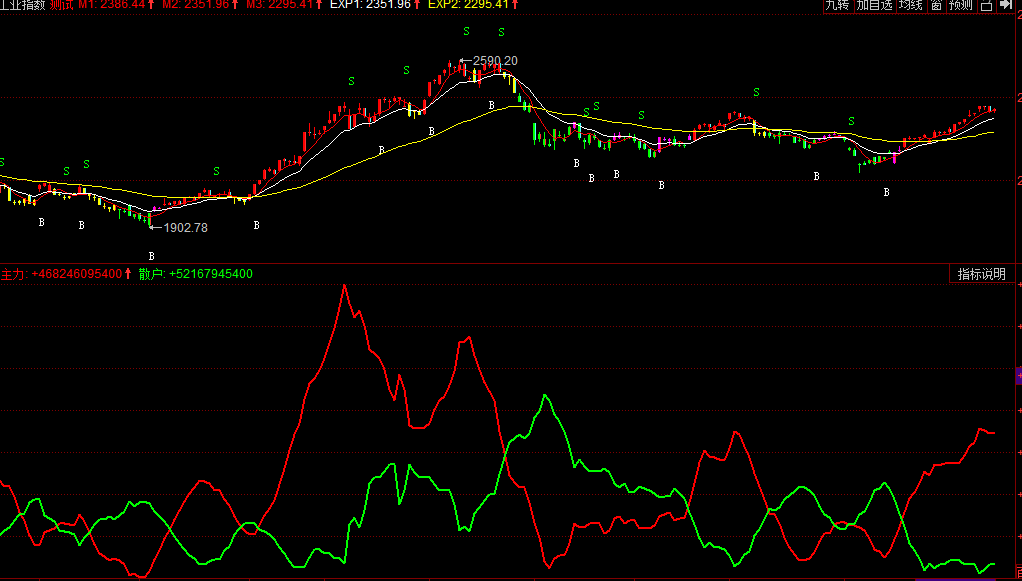Screen dimensions: 1022x581
Task: Click the restore window square icon
Action: (x=987, y=5)
